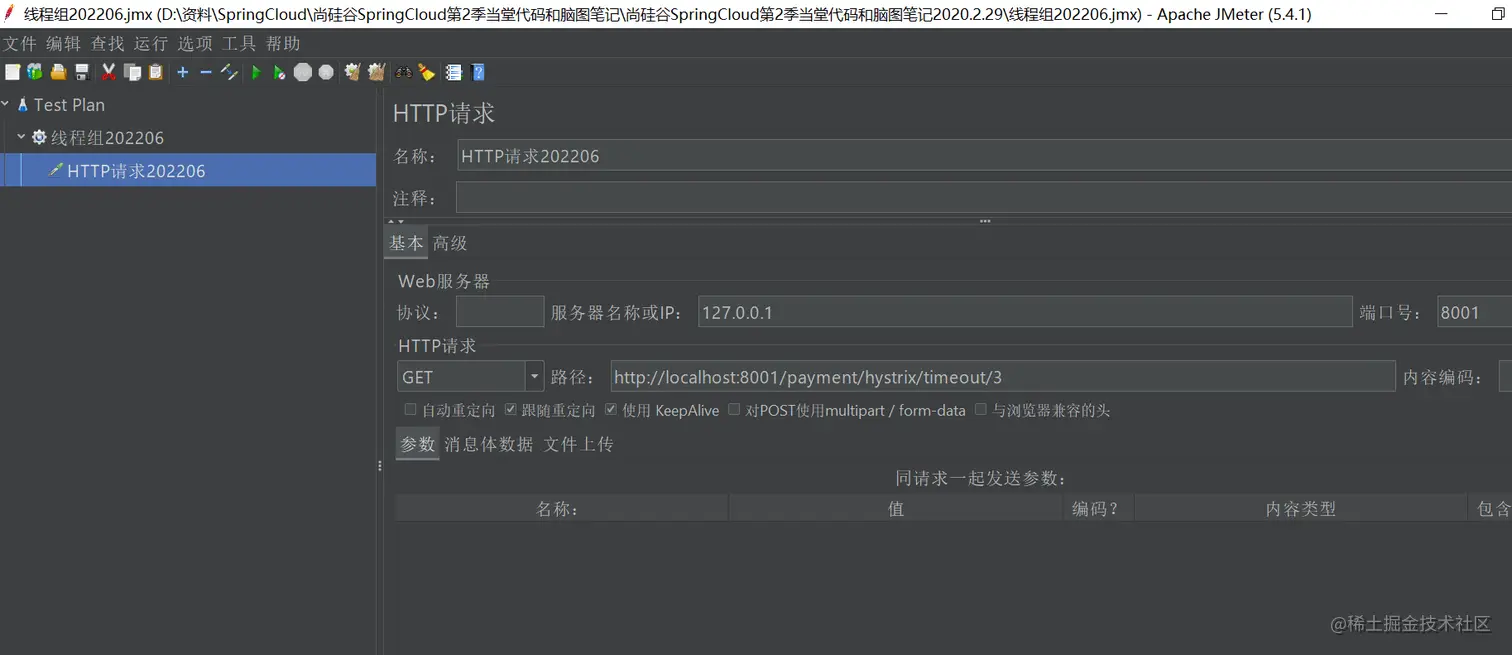This screenshot has width=1512, height=655.
Task: Uncheck the 跟随重定向 checkbox
Action: pyautogui.click(x=510, y=410)
